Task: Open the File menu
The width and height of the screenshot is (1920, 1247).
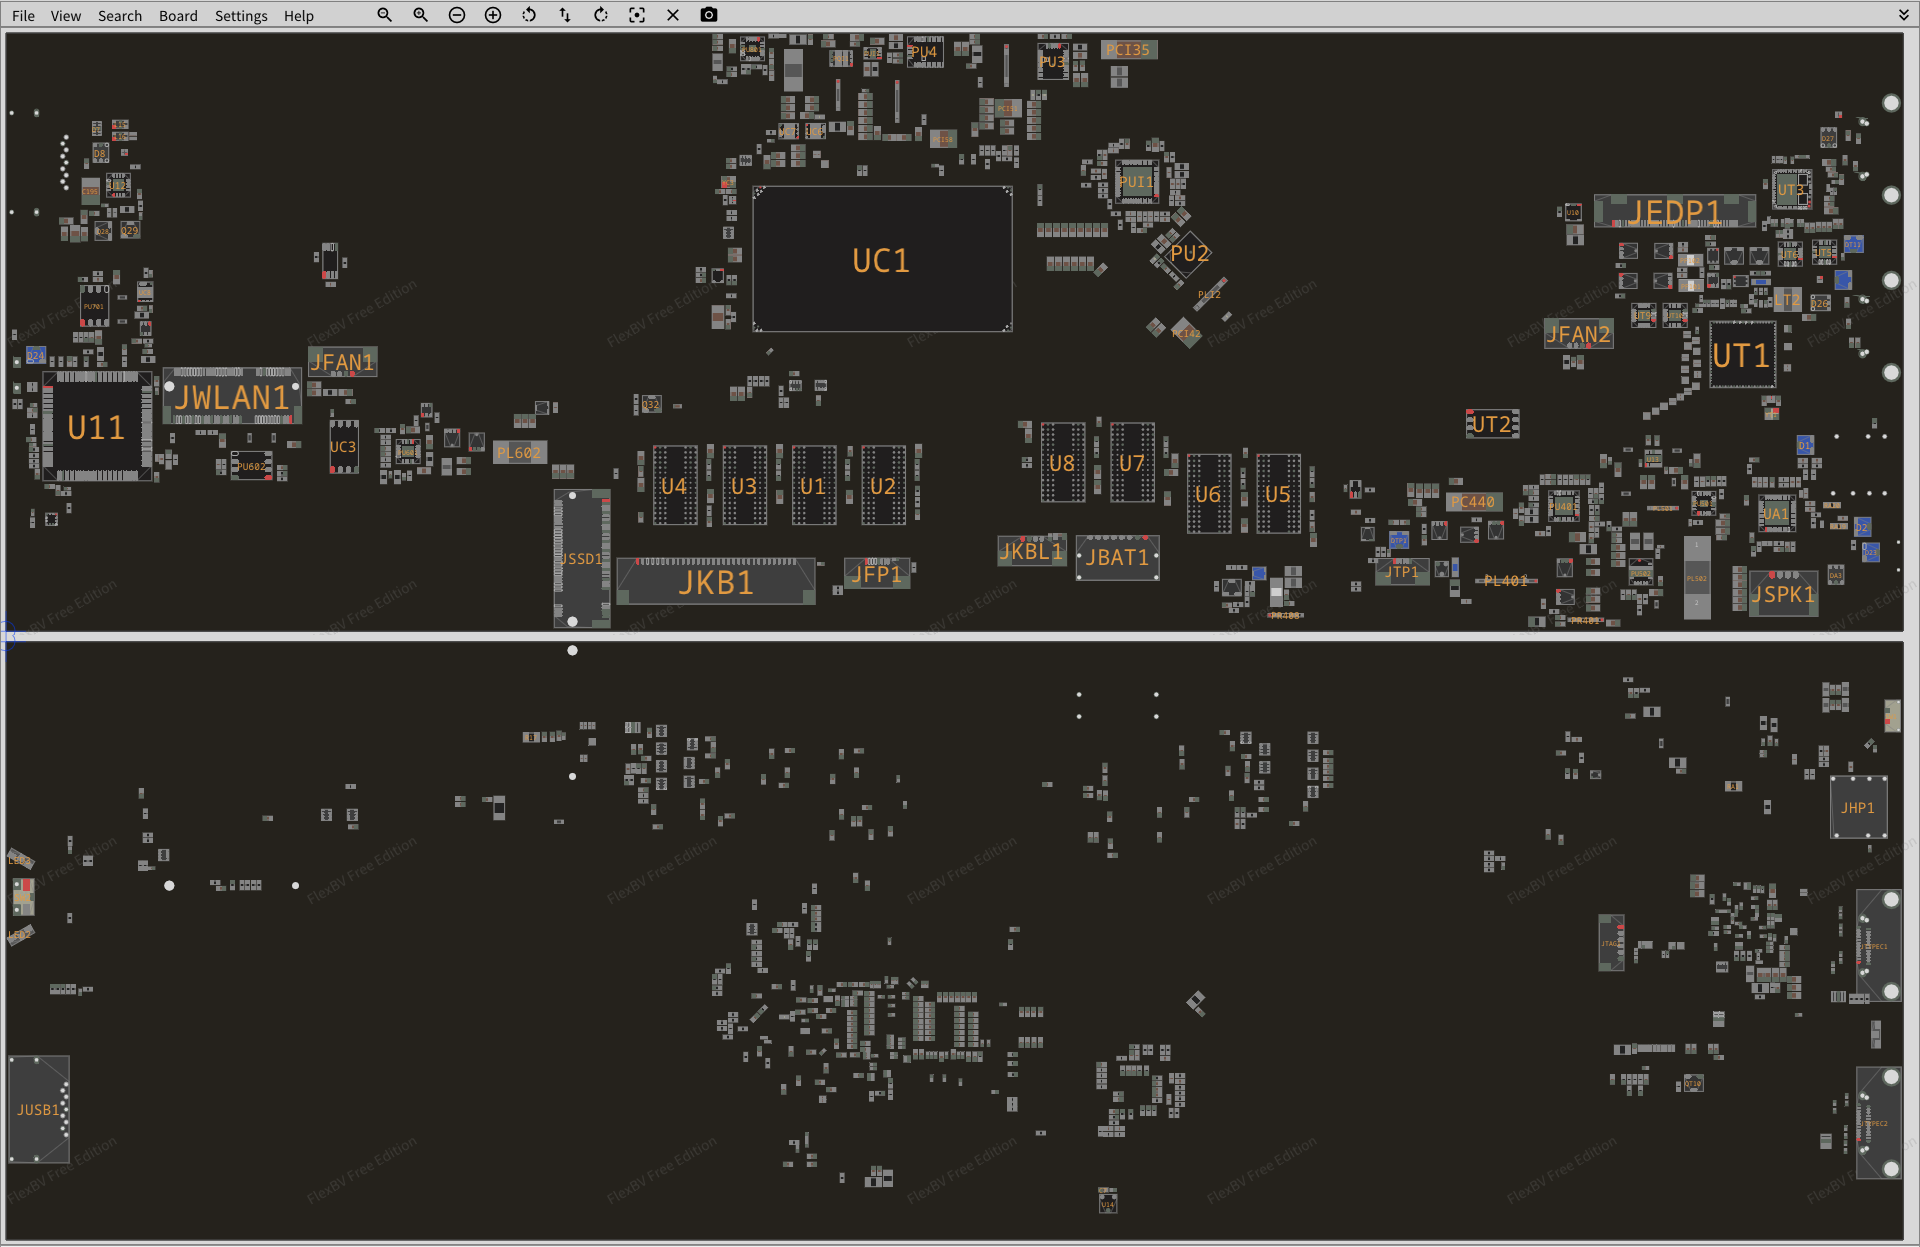Action: click(x=23, y=16)
